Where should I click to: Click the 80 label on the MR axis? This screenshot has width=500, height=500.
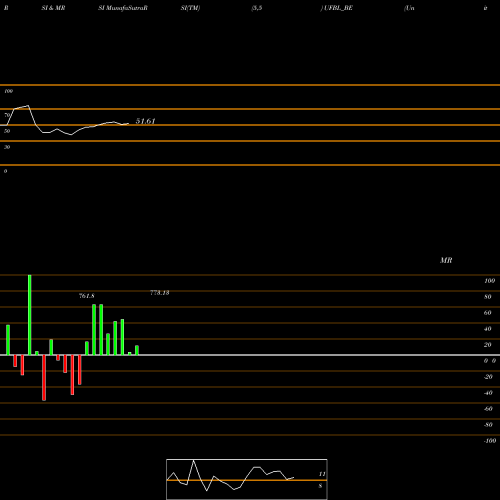(488, 297)
